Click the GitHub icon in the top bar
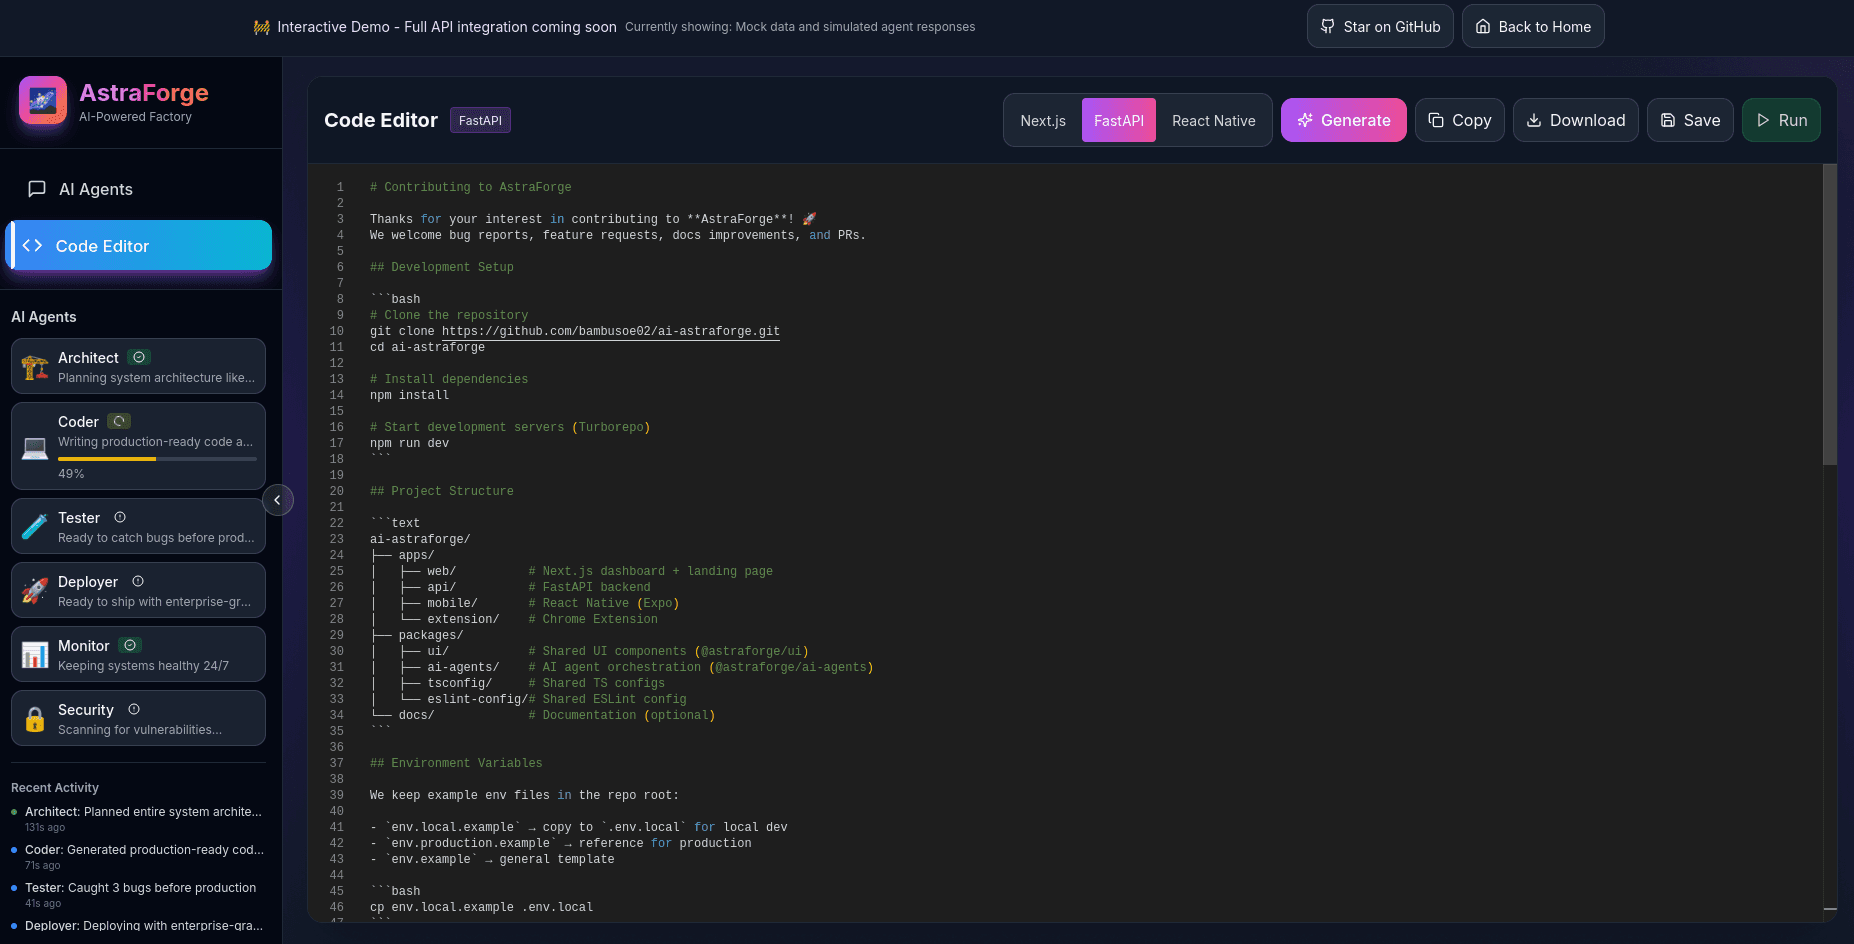Image resolution: width=1854 pixels, height=944 pixels. click(x=1328, y=26)
